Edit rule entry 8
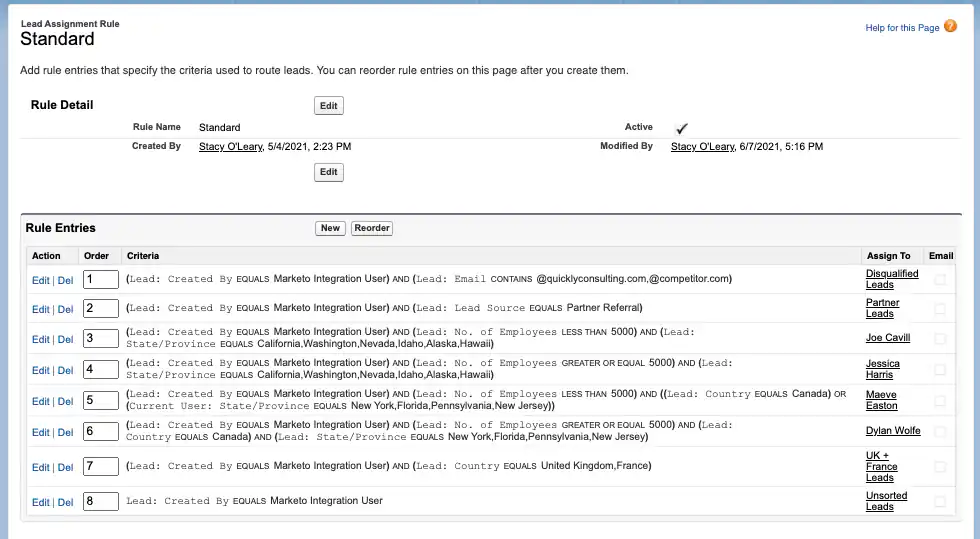Screen dimensions: 980x539 point(41,502)
